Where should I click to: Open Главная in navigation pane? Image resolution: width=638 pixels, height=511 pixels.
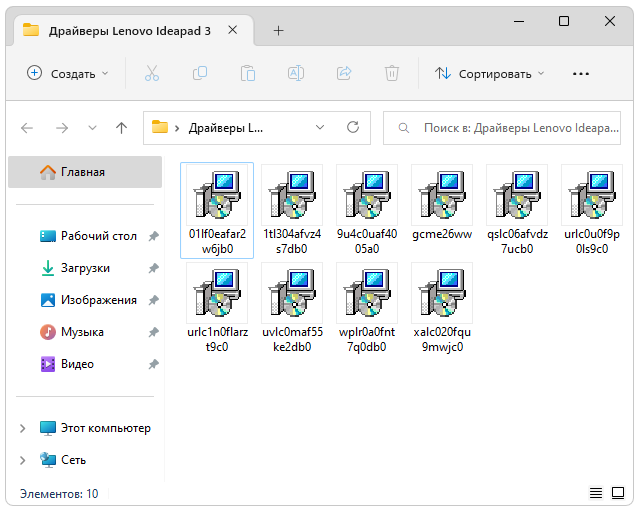click(82, 172)
